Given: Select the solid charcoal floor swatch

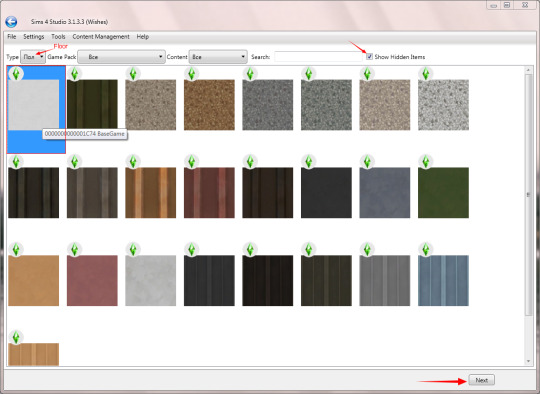Looking at the screenshot, I should [326, 193].
